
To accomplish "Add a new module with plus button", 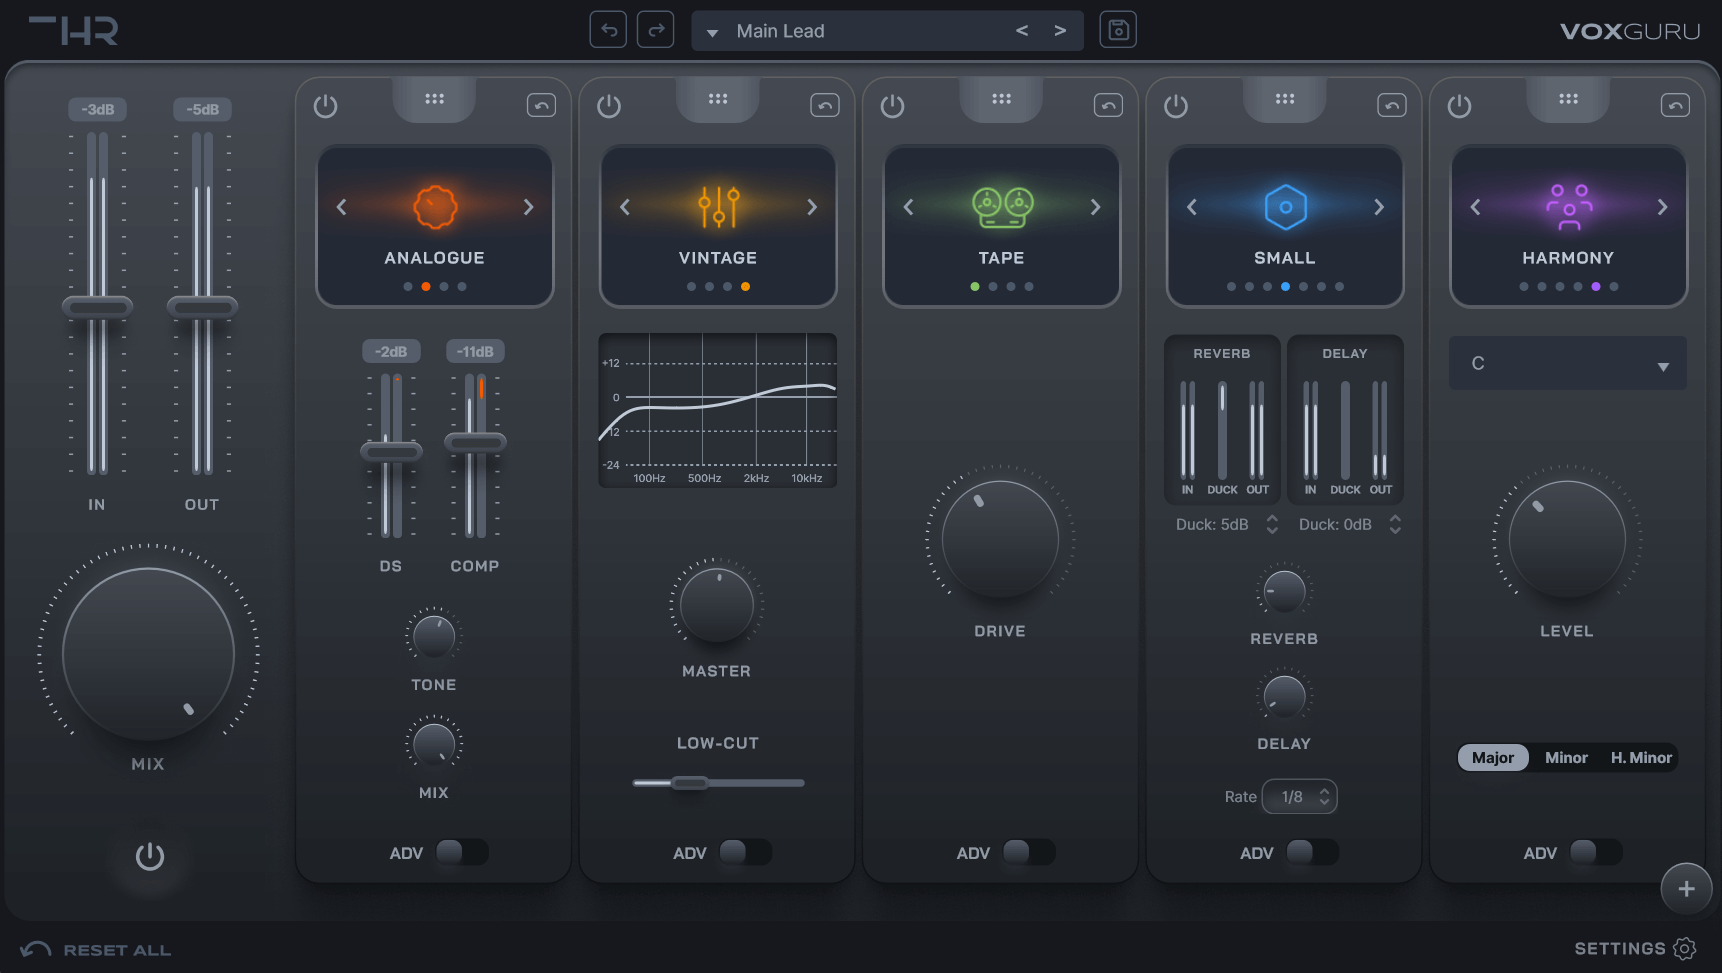I will click(x=1686, y=888).
